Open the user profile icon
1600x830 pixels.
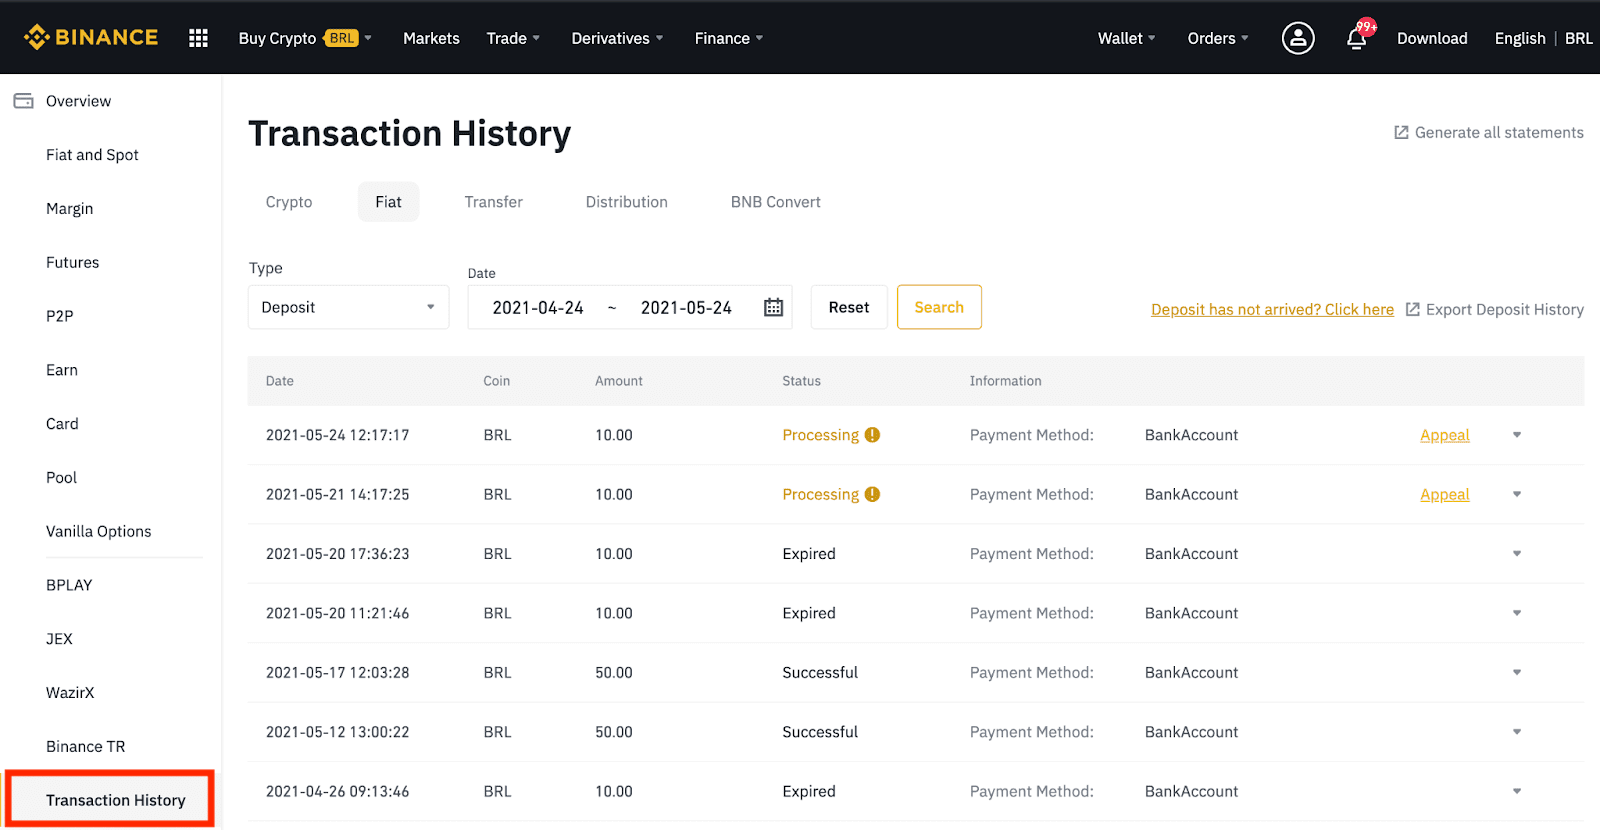1297,38
